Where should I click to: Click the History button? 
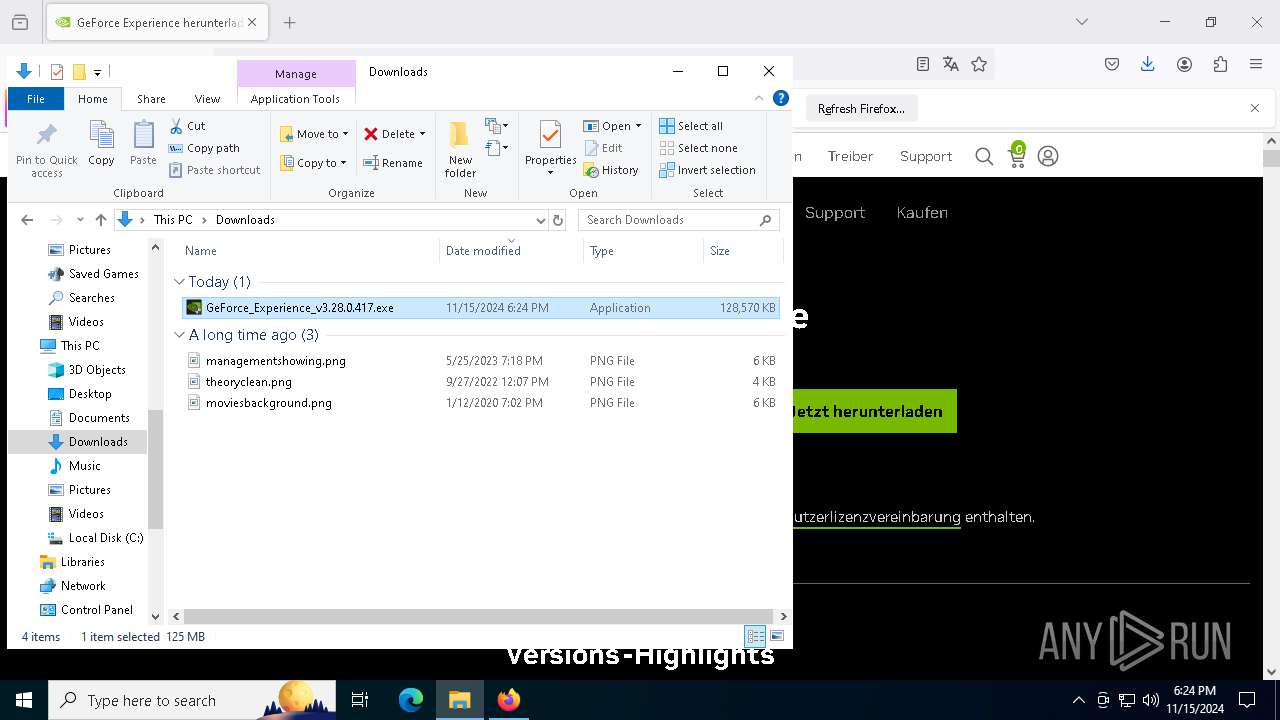(611, 170)
